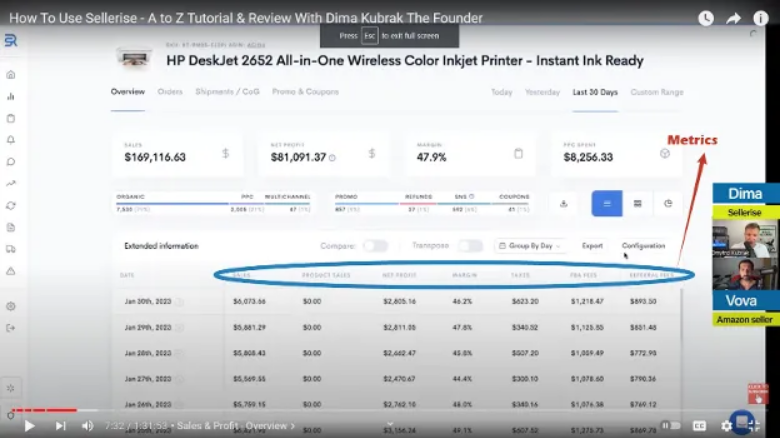Mute the video volume
Screen dimensions: 780x438
(88, 426)
